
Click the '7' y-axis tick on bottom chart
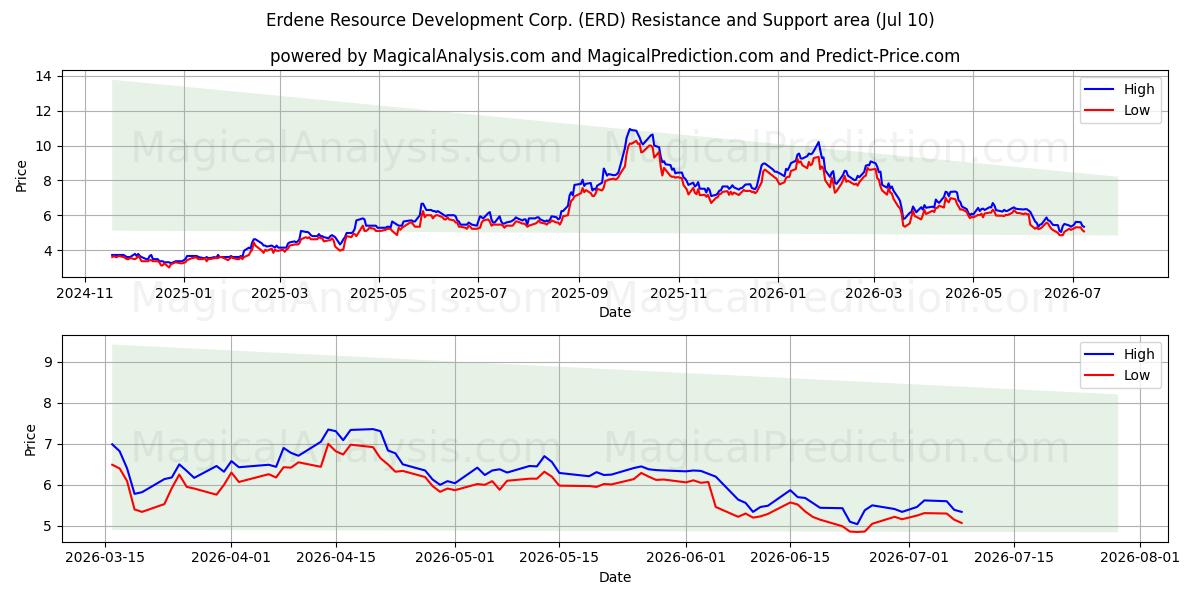(x=50, y=444)
